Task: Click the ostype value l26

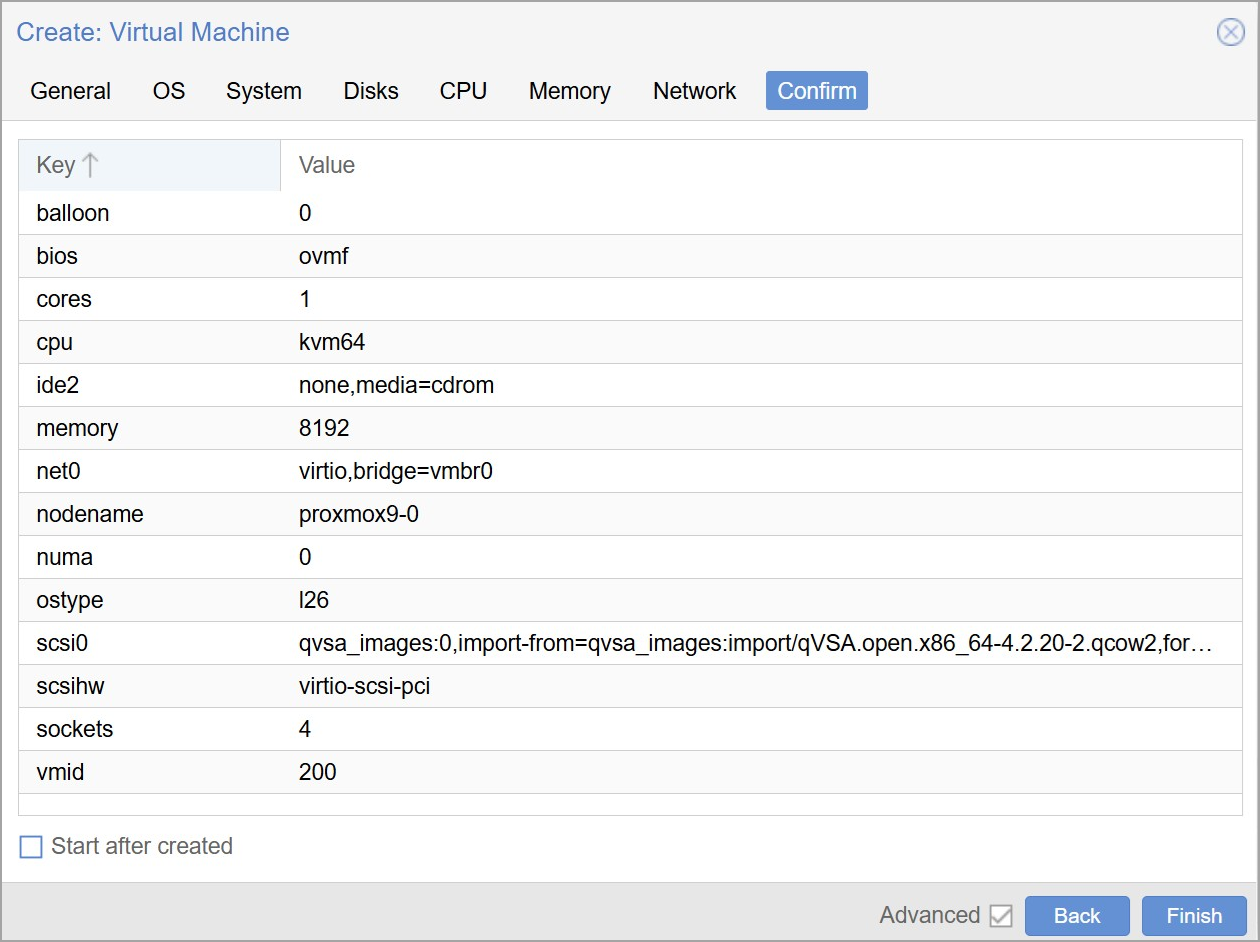Action: pos(314,600)
